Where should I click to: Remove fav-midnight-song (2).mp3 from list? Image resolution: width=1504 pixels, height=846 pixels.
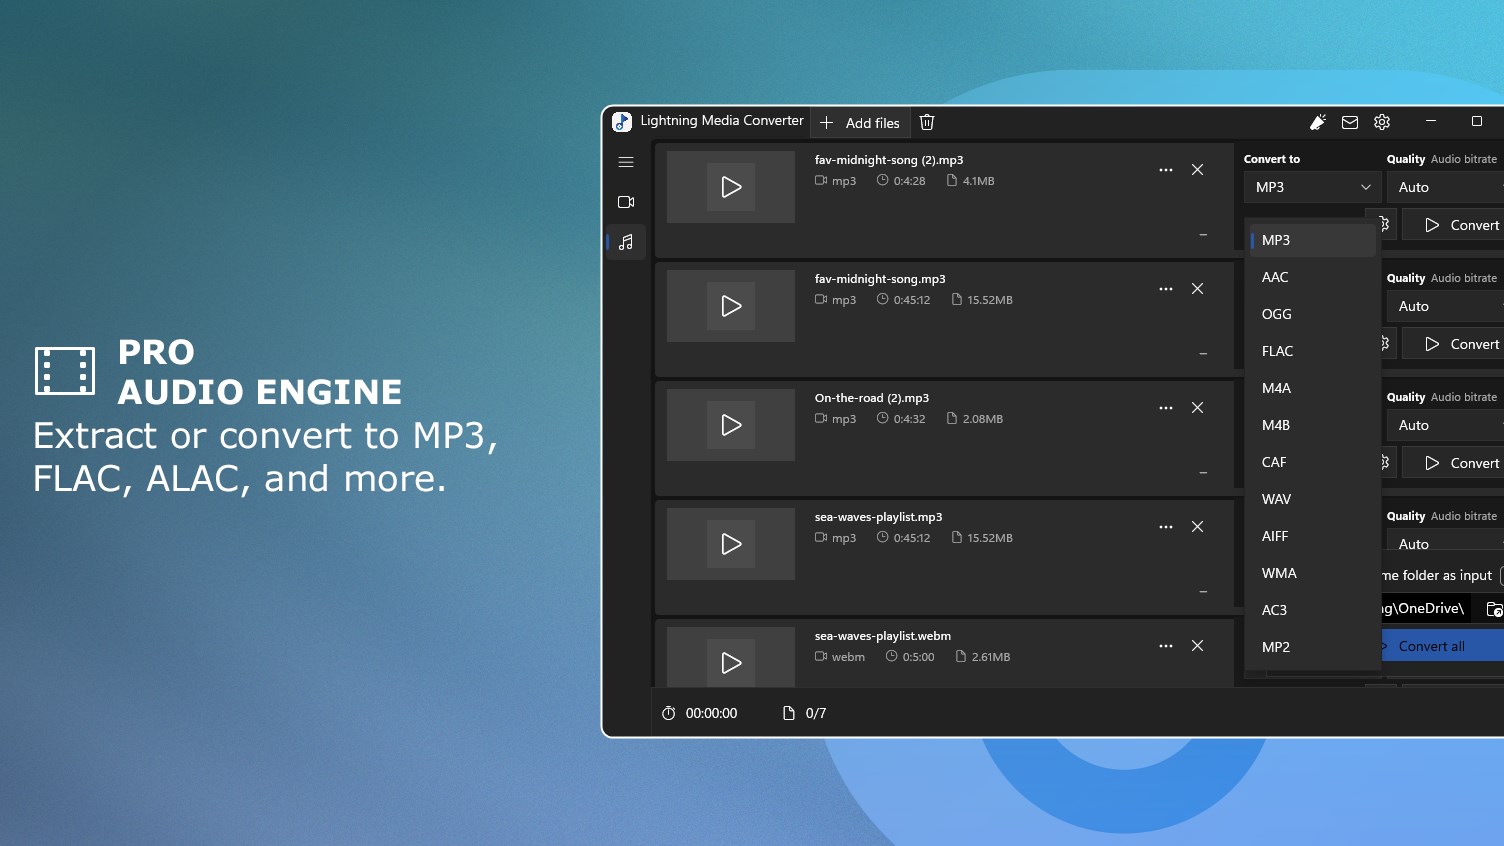(1197, 170)
